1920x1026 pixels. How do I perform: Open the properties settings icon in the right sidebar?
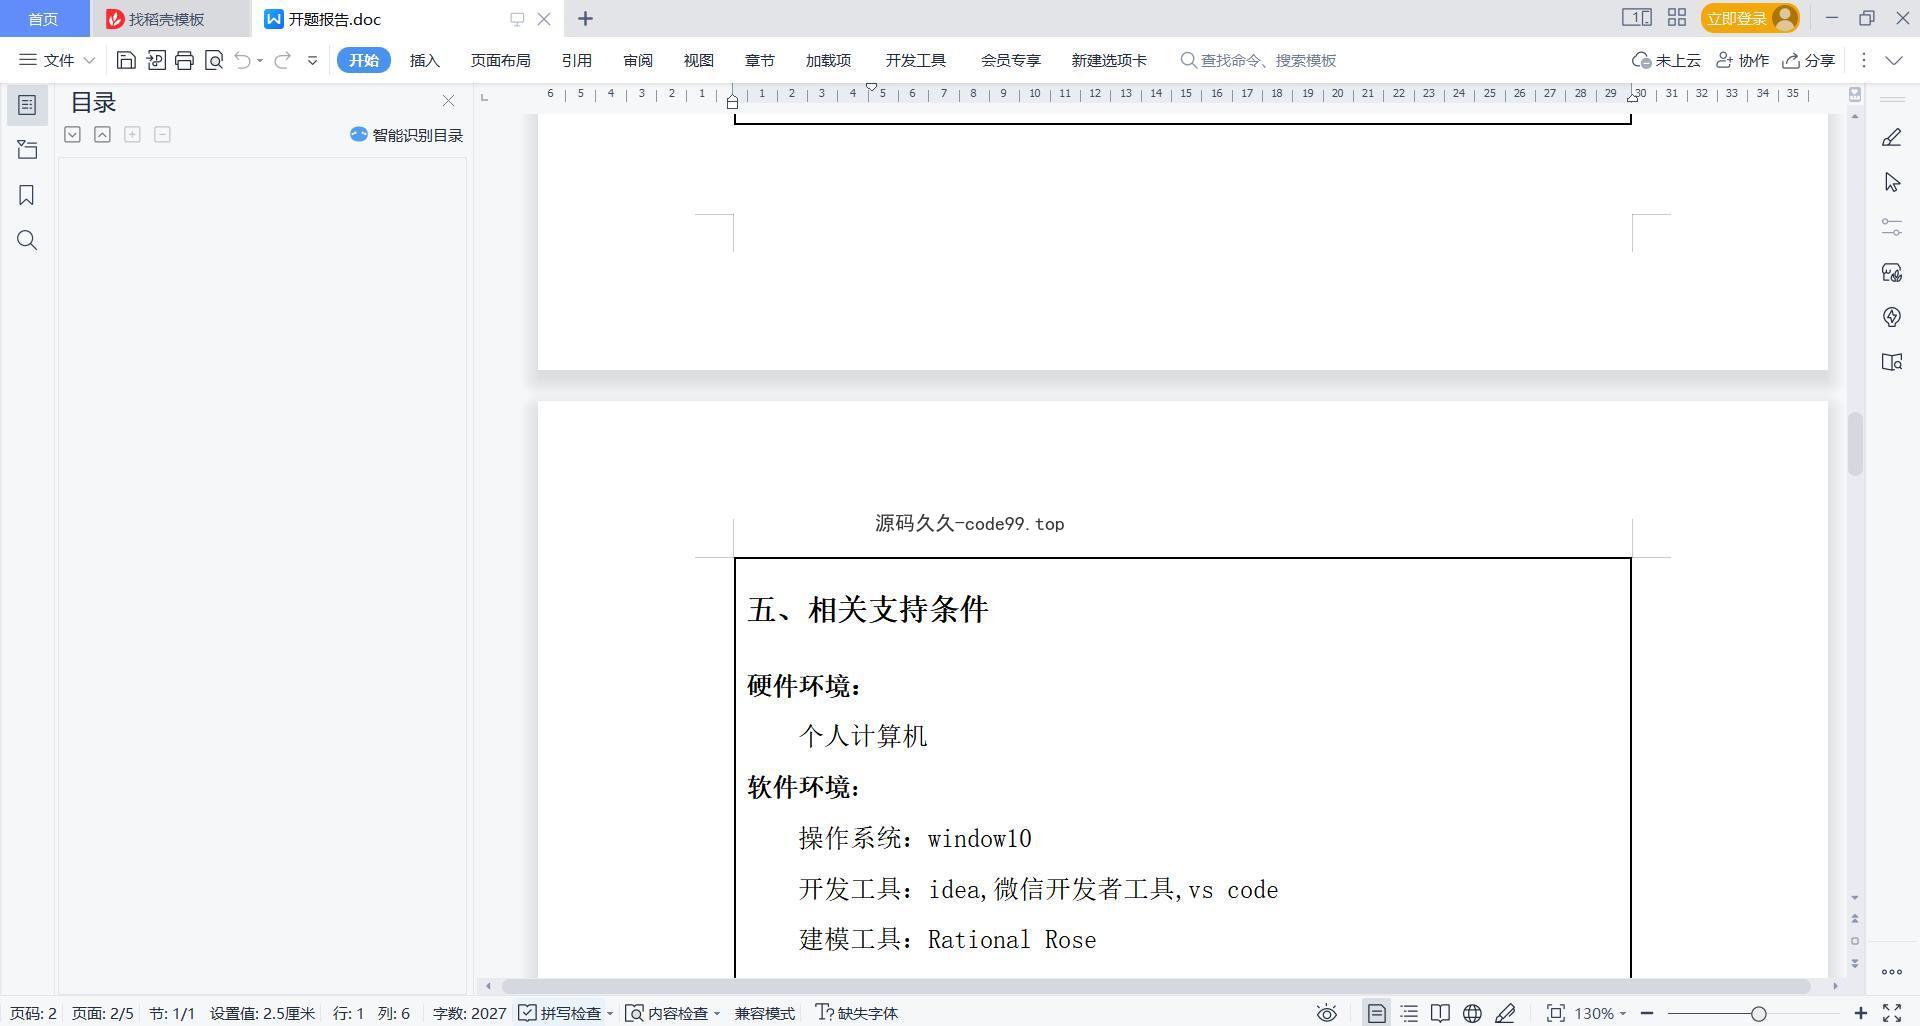(x=1892, y=227)
